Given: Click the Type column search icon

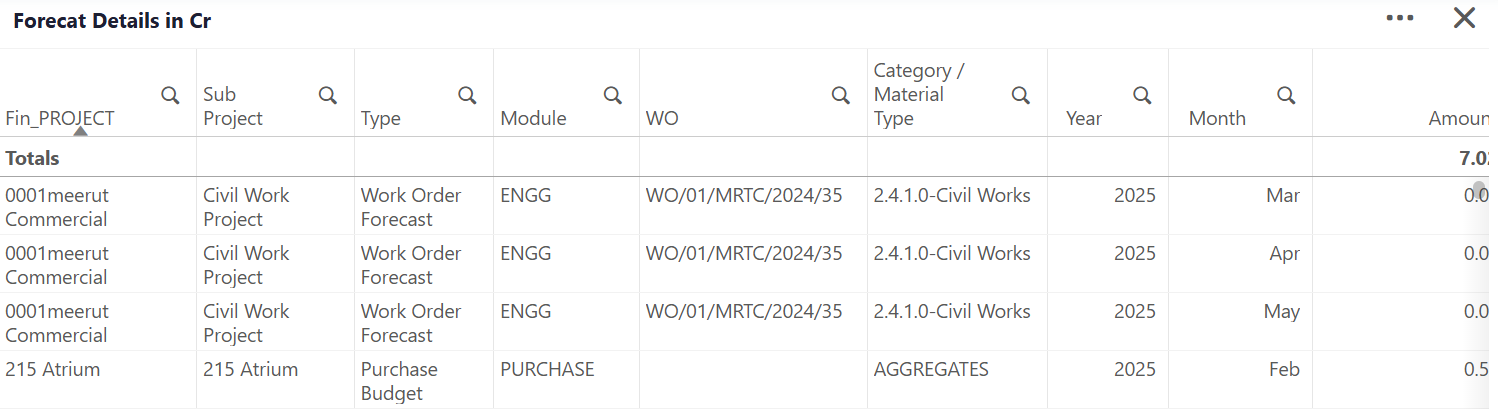Looking at the screenshot, I should click(467, 95).
